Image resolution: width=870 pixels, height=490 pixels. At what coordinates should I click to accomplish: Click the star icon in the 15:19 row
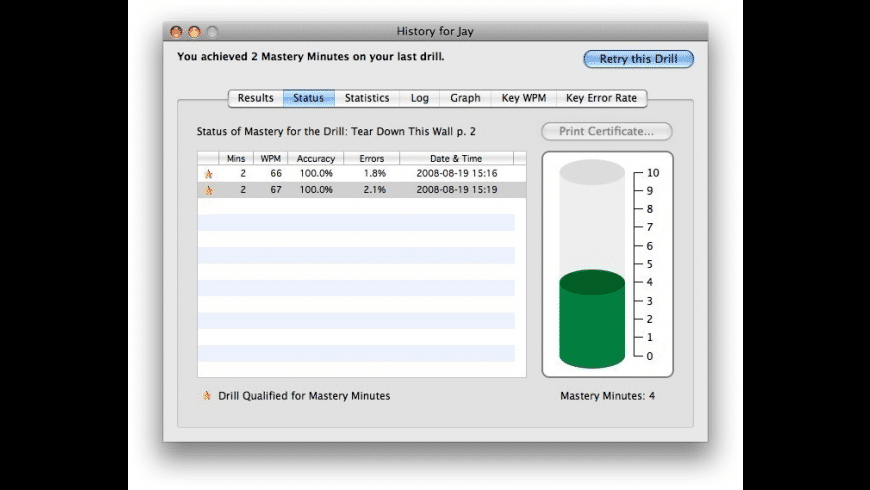209,190
